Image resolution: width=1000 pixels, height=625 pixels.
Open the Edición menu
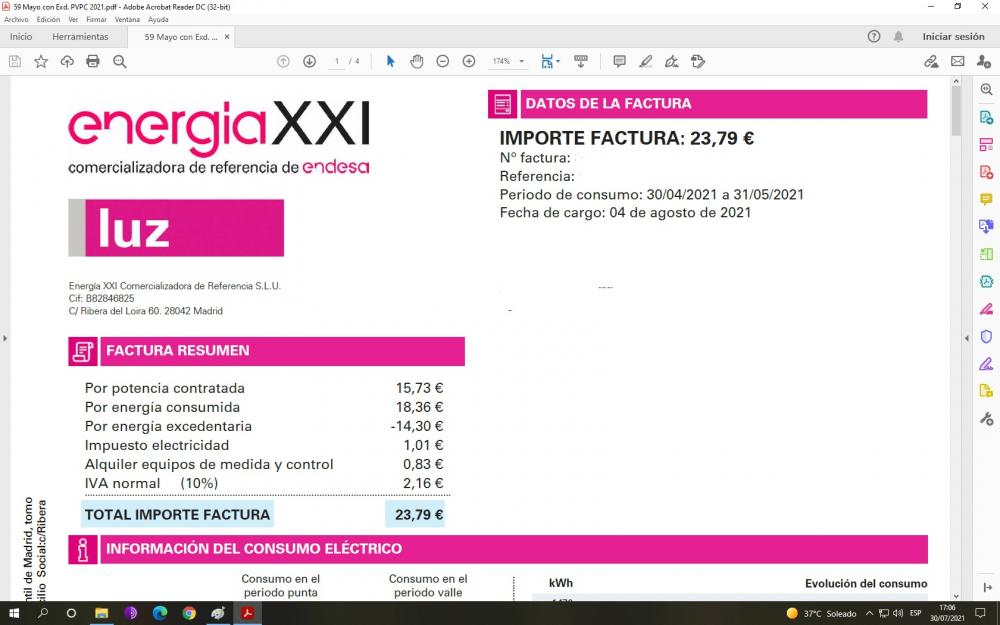click(48, 19)
